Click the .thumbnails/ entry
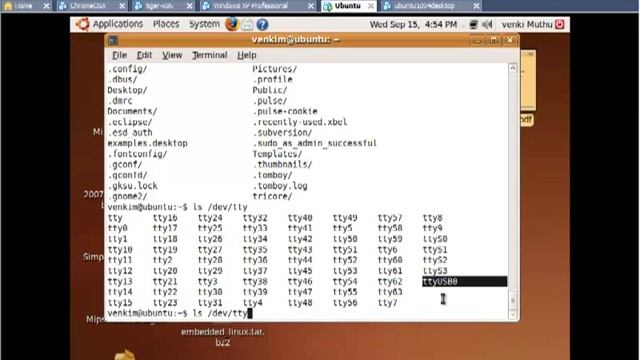The width and height of the screenshot is (640, 360). [282, 164]
